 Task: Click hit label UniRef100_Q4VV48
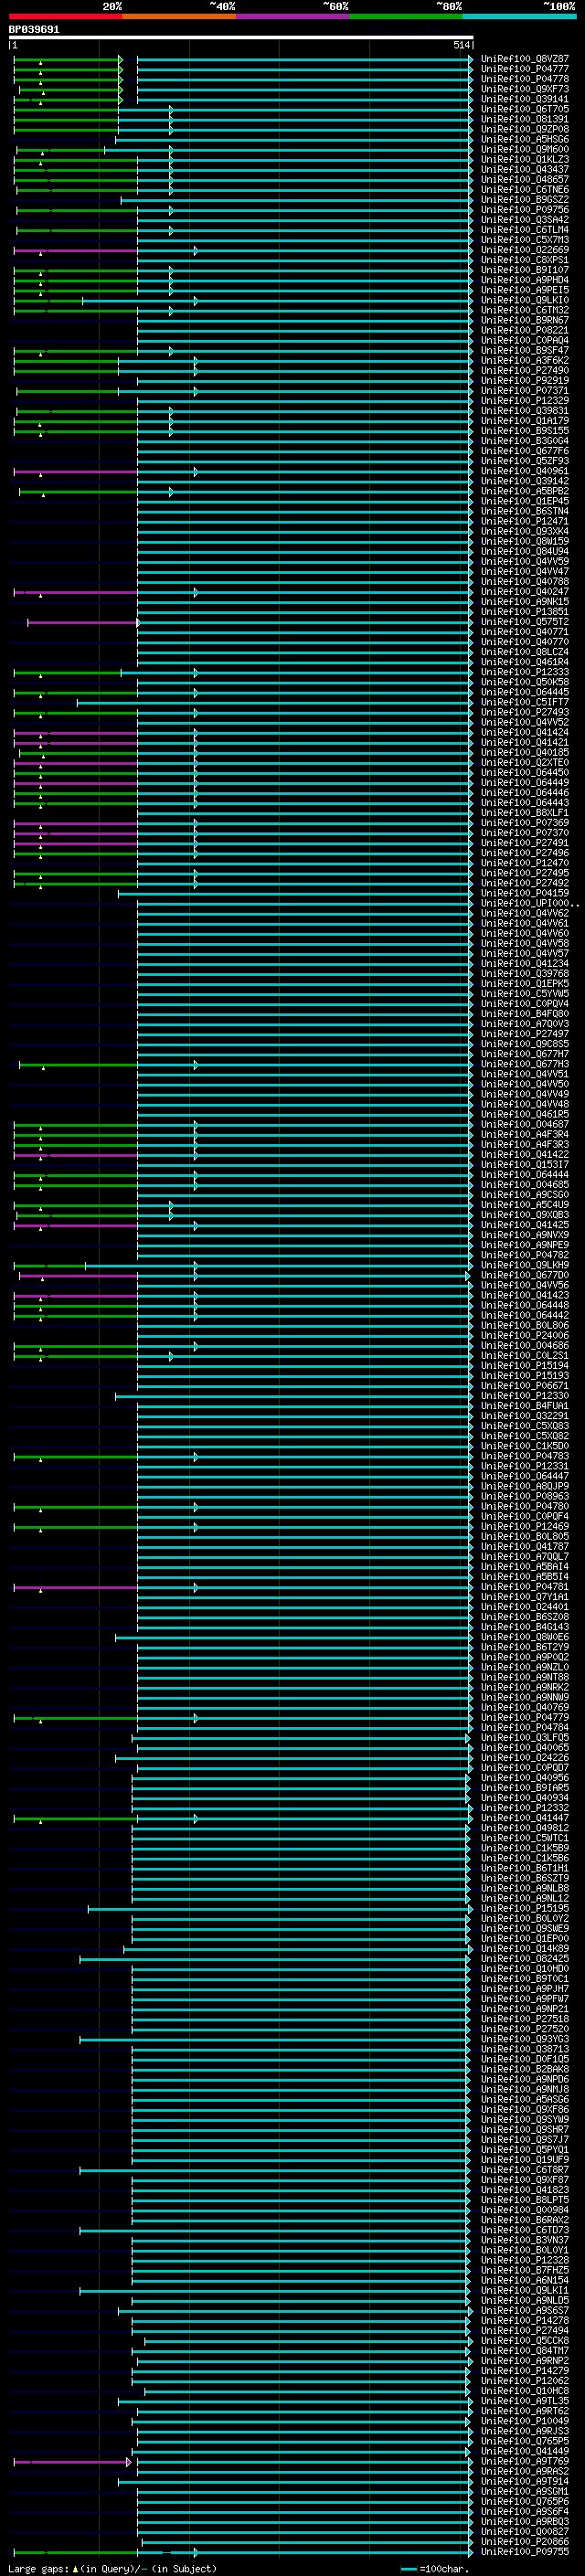[525, 1105]
